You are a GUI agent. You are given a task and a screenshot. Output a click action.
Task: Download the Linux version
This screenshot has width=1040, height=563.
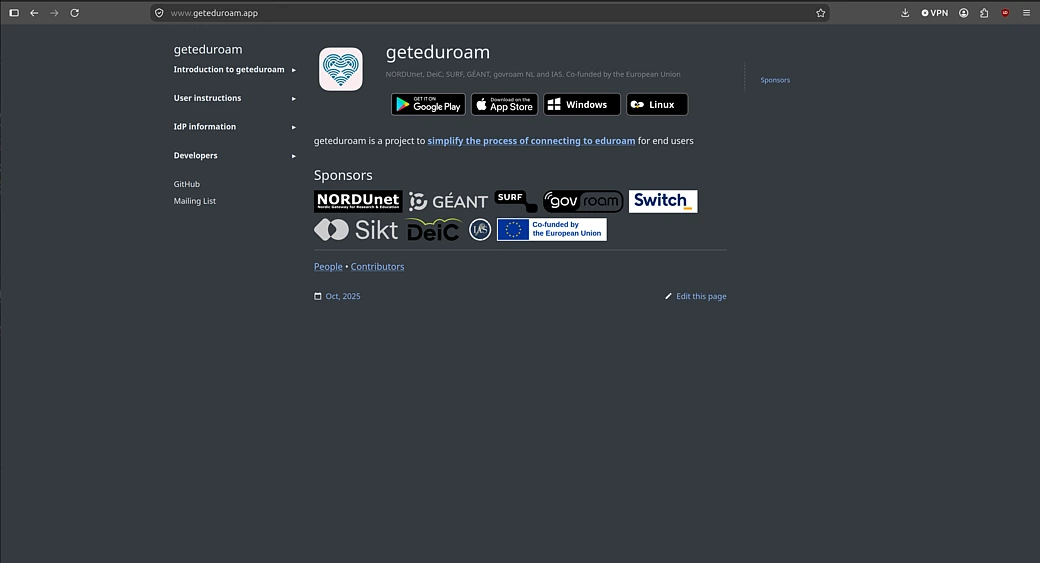657,104
